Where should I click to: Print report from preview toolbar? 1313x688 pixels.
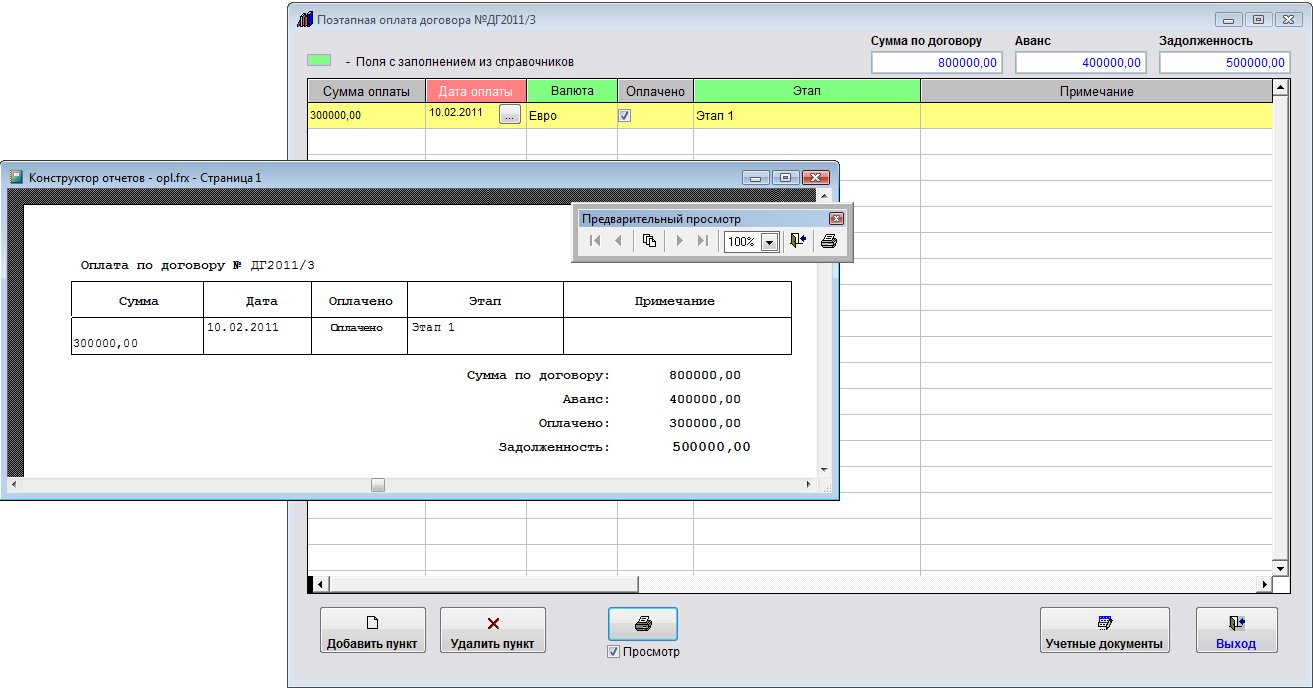[x=829, y=241]
